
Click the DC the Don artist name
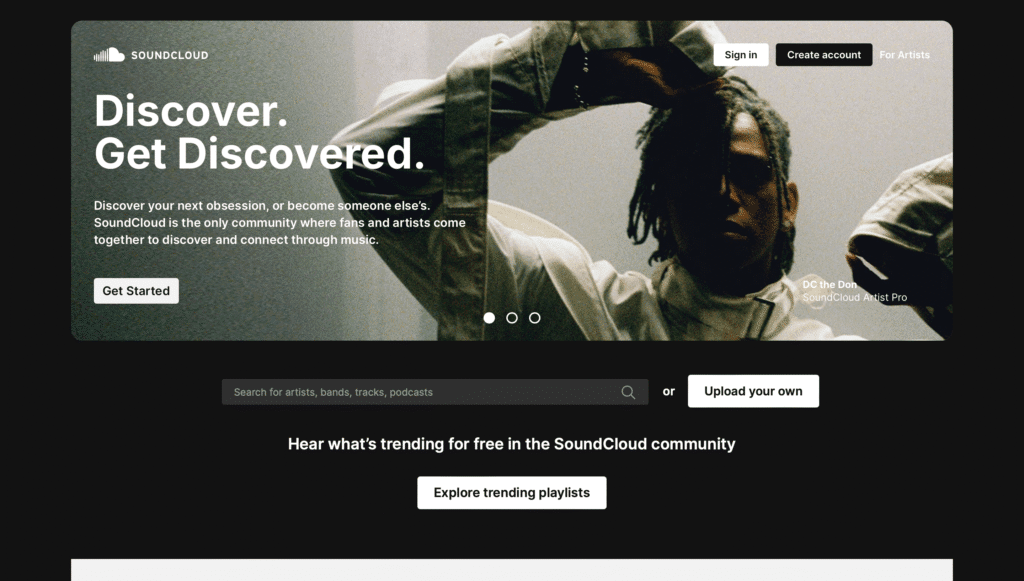(829, 285)
